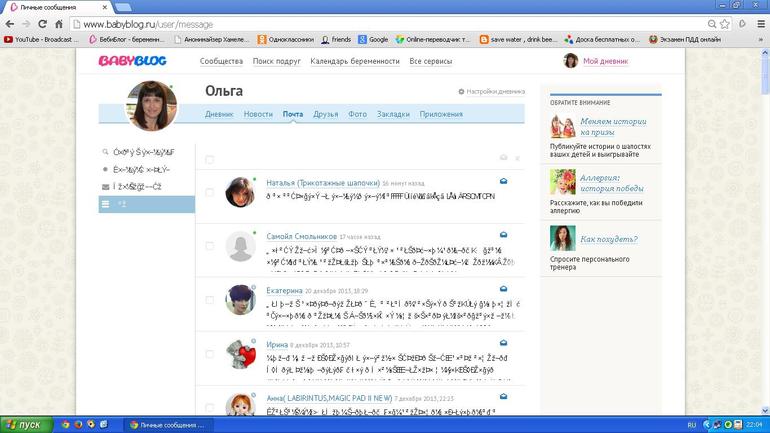Open the Все сервисы menu

tap(431, 61)
